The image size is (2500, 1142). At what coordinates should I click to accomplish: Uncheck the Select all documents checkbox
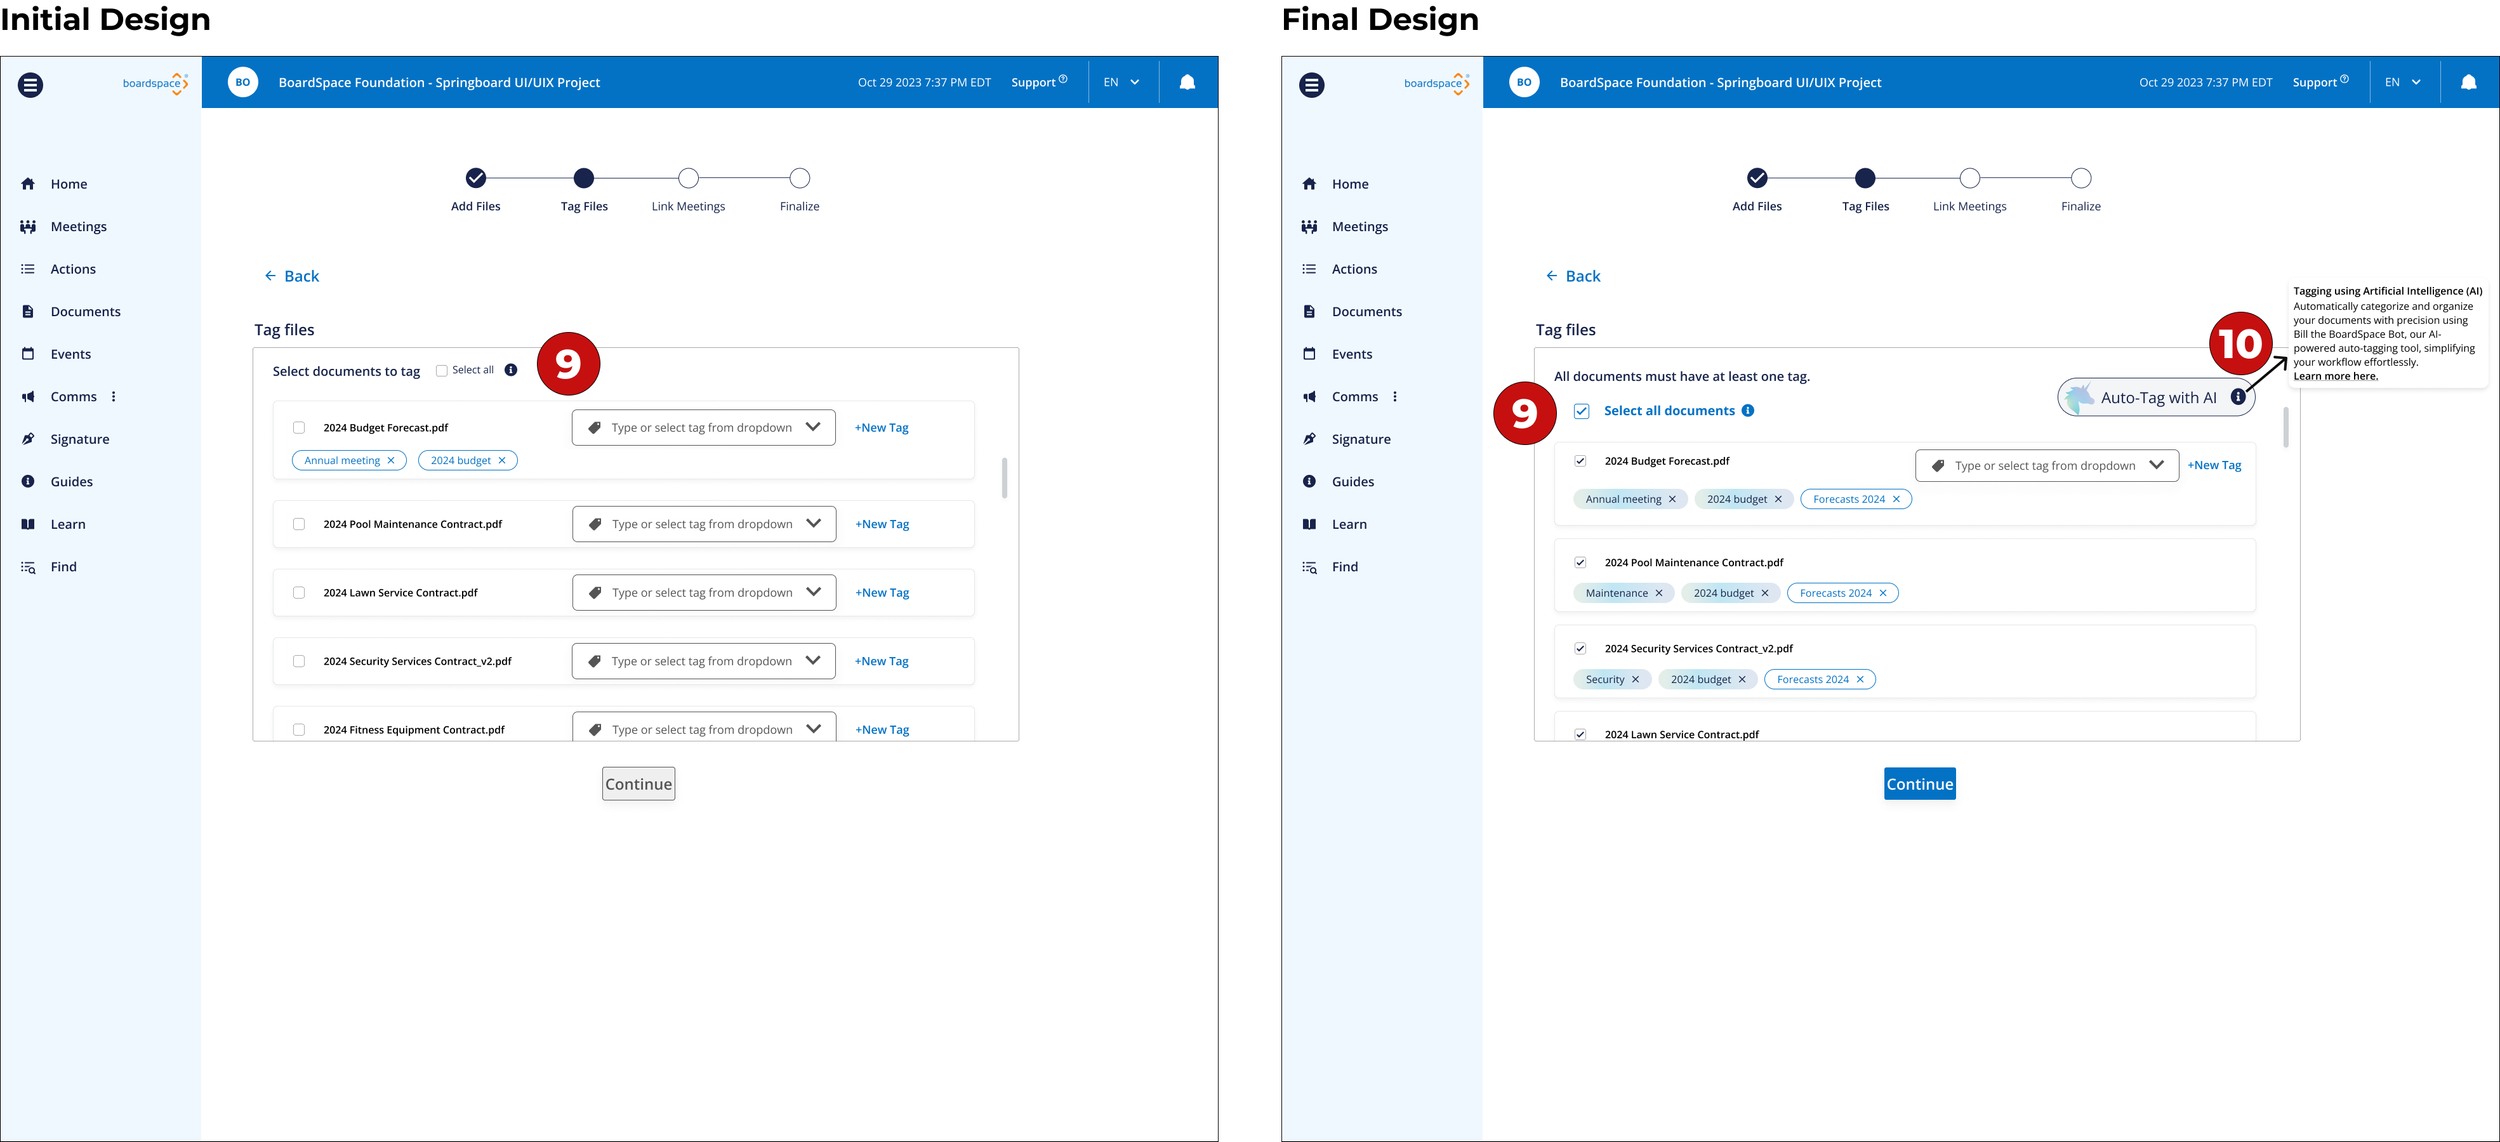click(1581, 411)
